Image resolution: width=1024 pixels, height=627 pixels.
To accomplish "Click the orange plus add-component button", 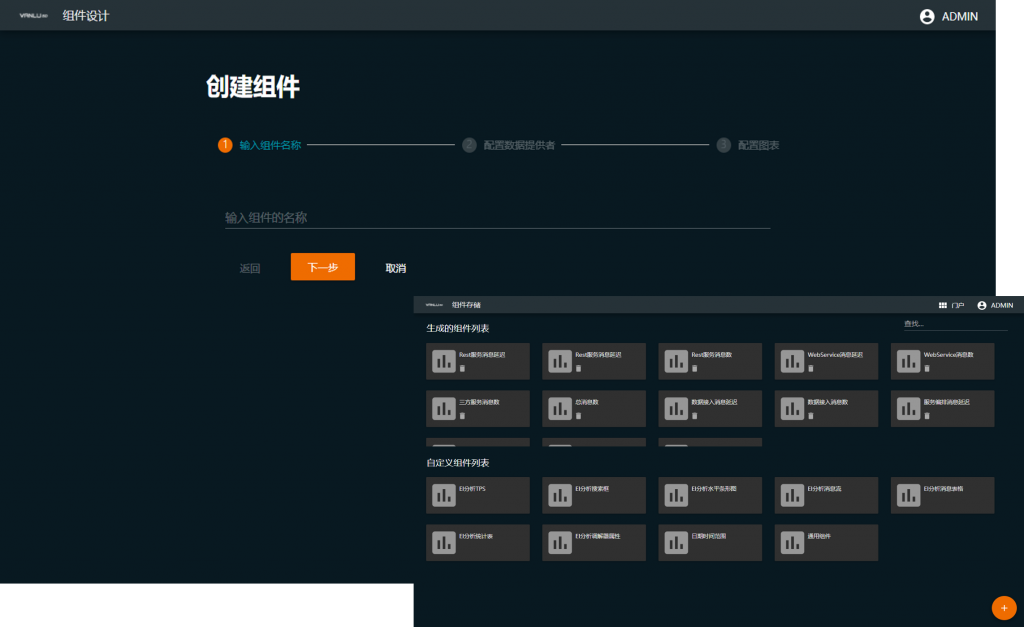I will point(1003,607).
